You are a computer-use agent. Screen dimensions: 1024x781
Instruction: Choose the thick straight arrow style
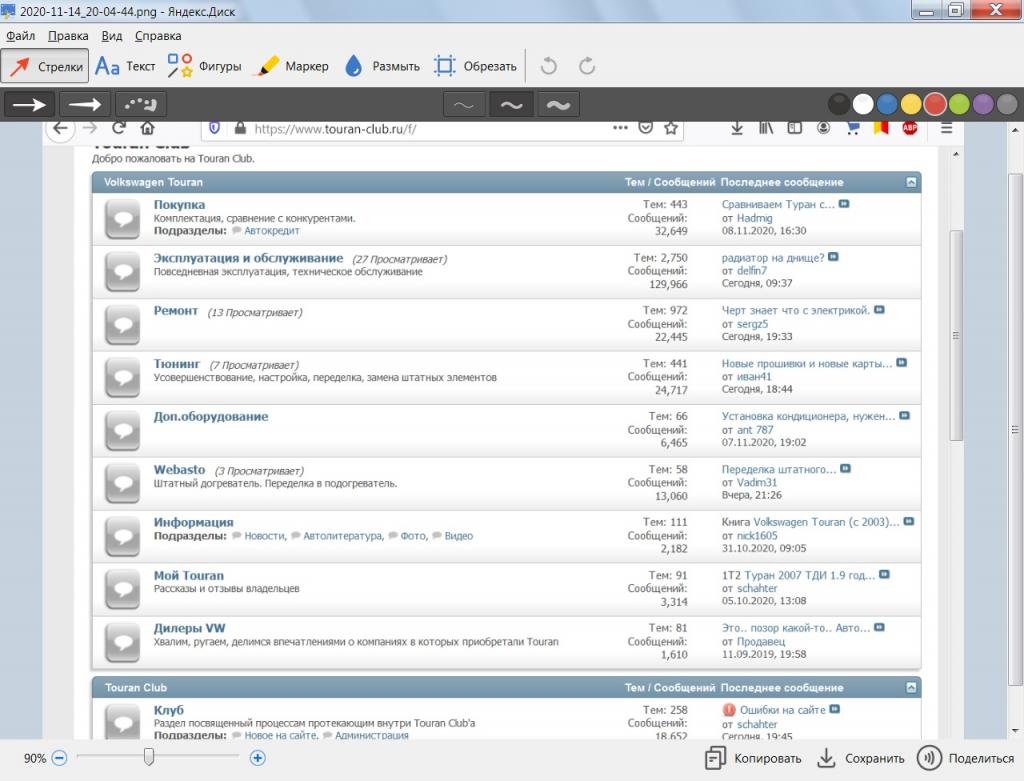coord(29,104)
